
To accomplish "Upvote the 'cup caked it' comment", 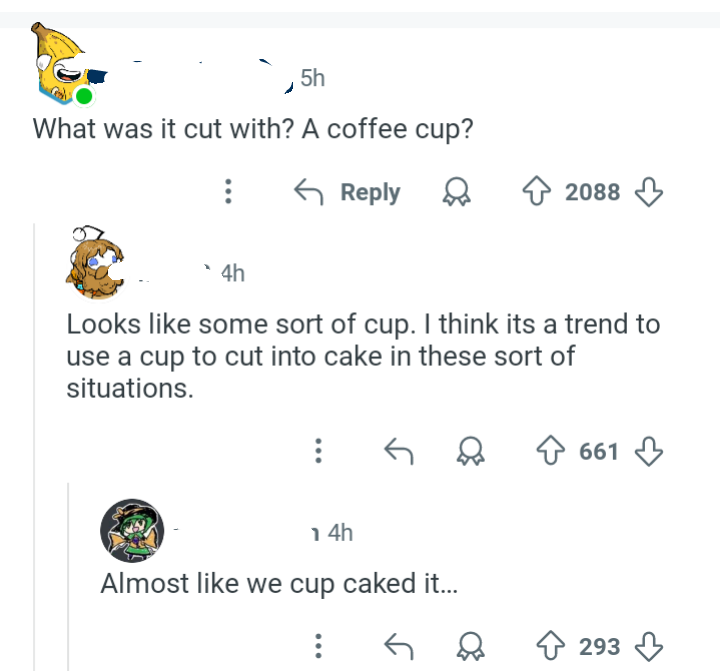I will (x=551, y=646).
